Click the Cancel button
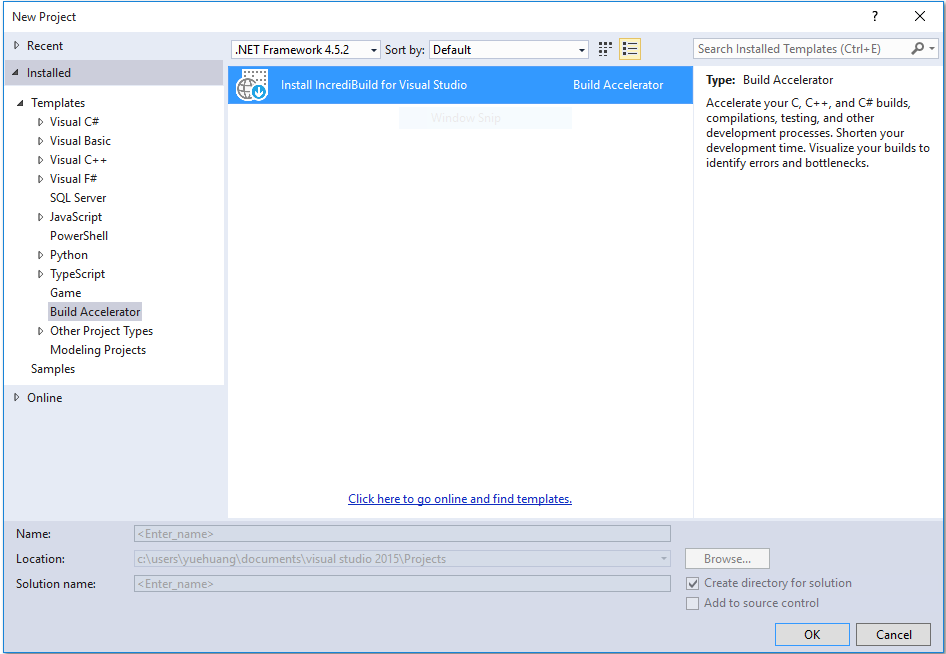946x654 pixels. click(894, 634)
